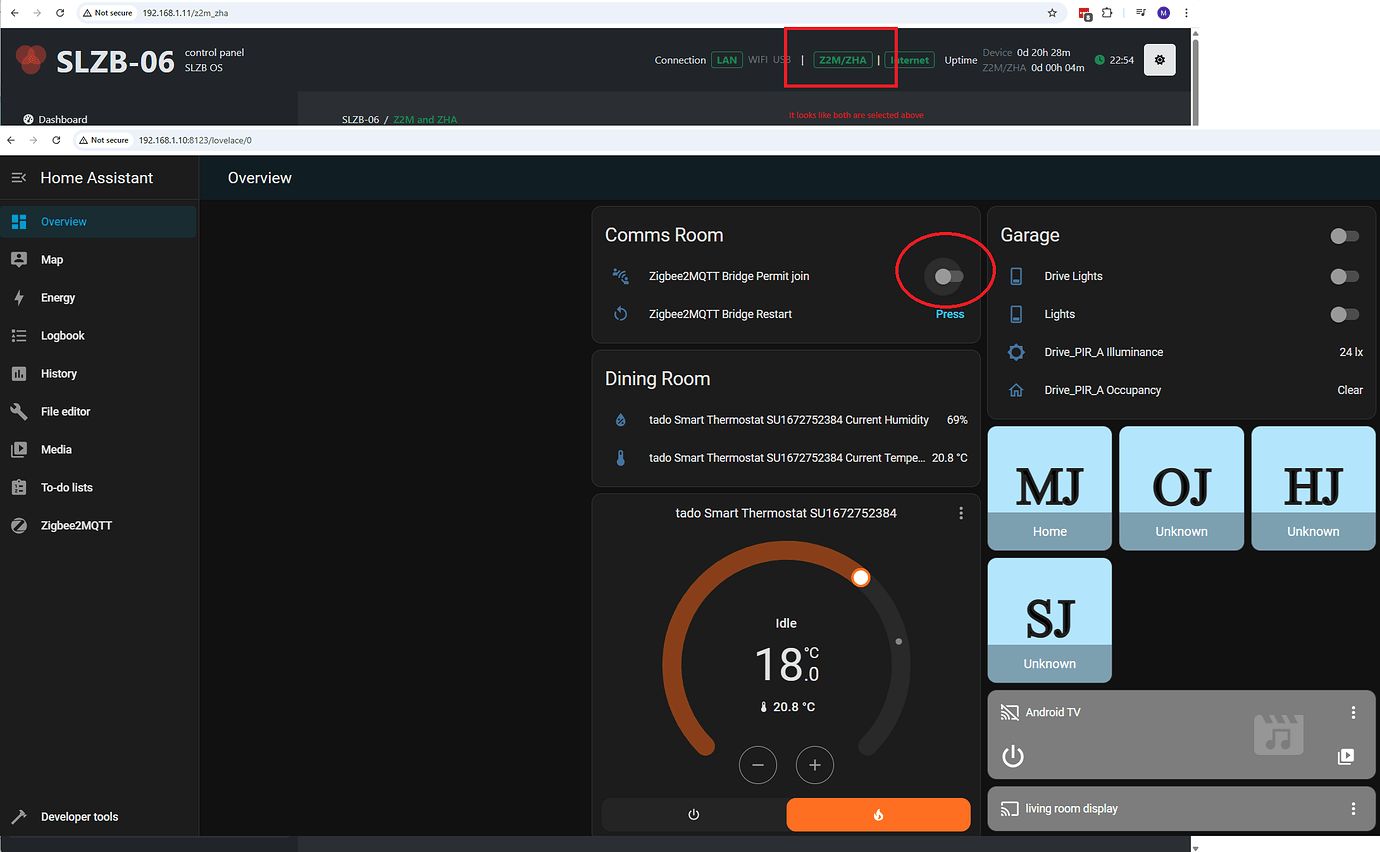This screenshot has width=1380, height=852.
Task: Open Map from the sidebar
Action: coord(98,260)
